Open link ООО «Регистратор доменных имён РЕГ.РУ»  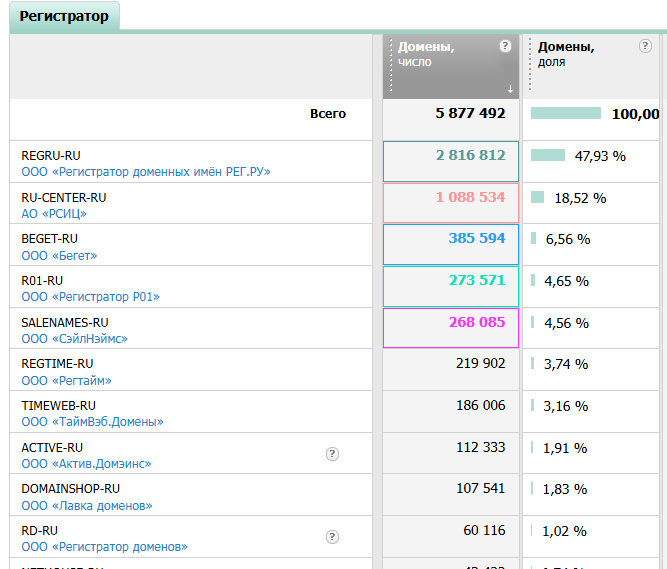point(146,172)
